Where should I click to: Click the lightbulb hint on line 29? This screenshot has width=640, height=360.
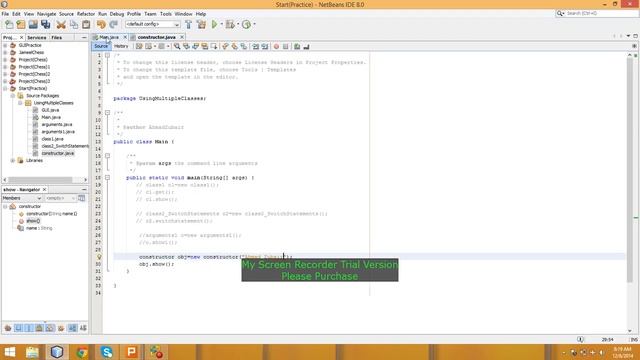click(99, 257)
